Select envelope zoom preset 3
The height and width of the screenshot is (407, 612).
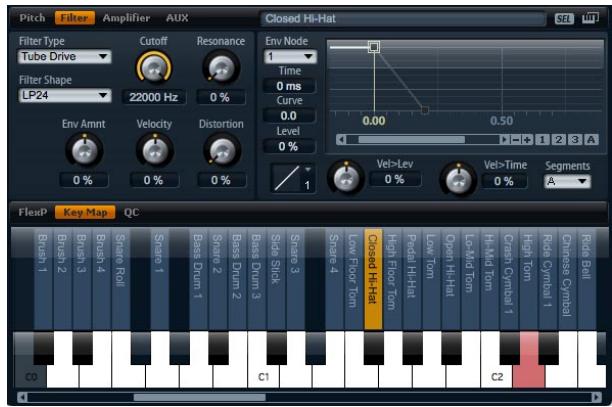(575, 140)
